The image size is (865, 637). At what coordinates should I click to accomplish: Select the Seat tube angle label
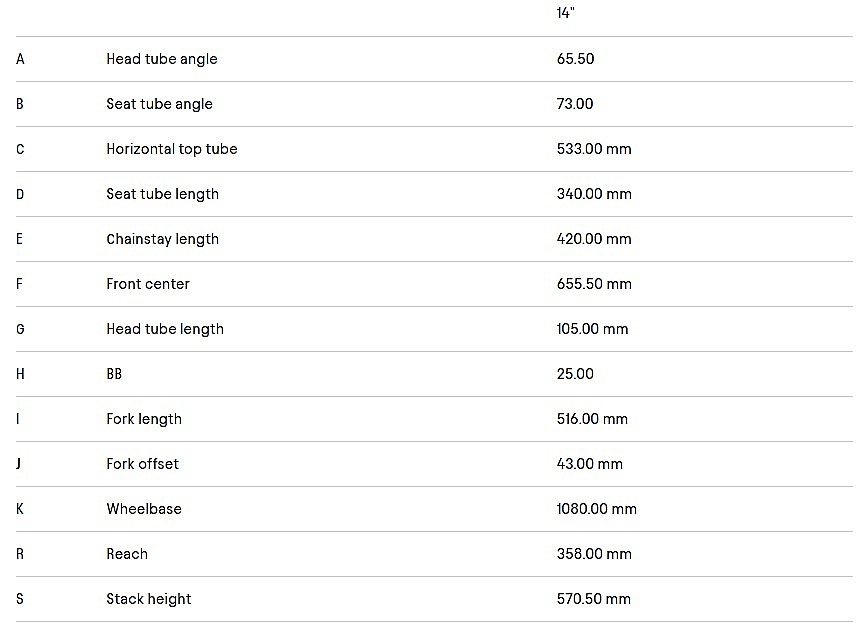[159, 104]
